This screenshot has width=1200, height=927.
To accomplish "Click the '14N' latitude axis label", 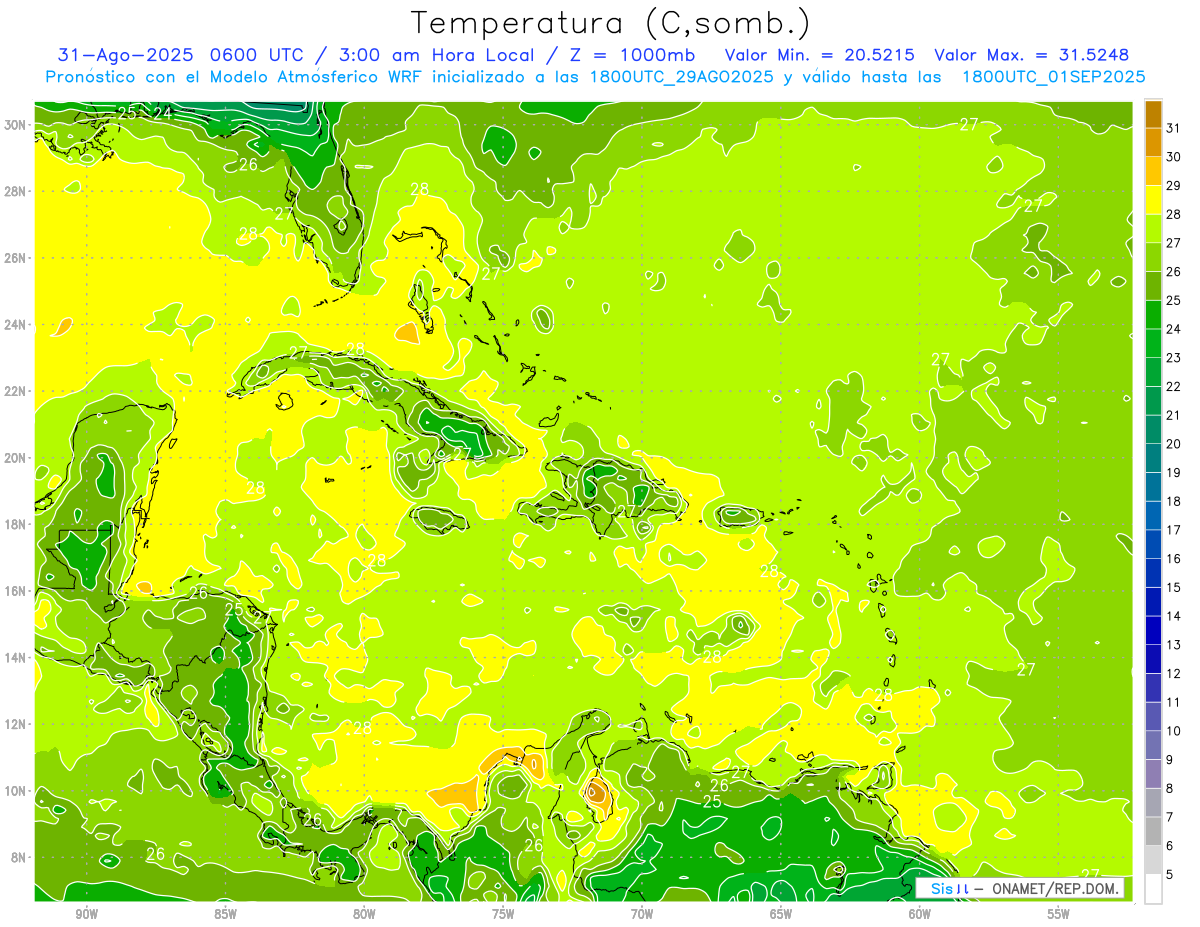I will pyautogui.click(x=16, y=658).
